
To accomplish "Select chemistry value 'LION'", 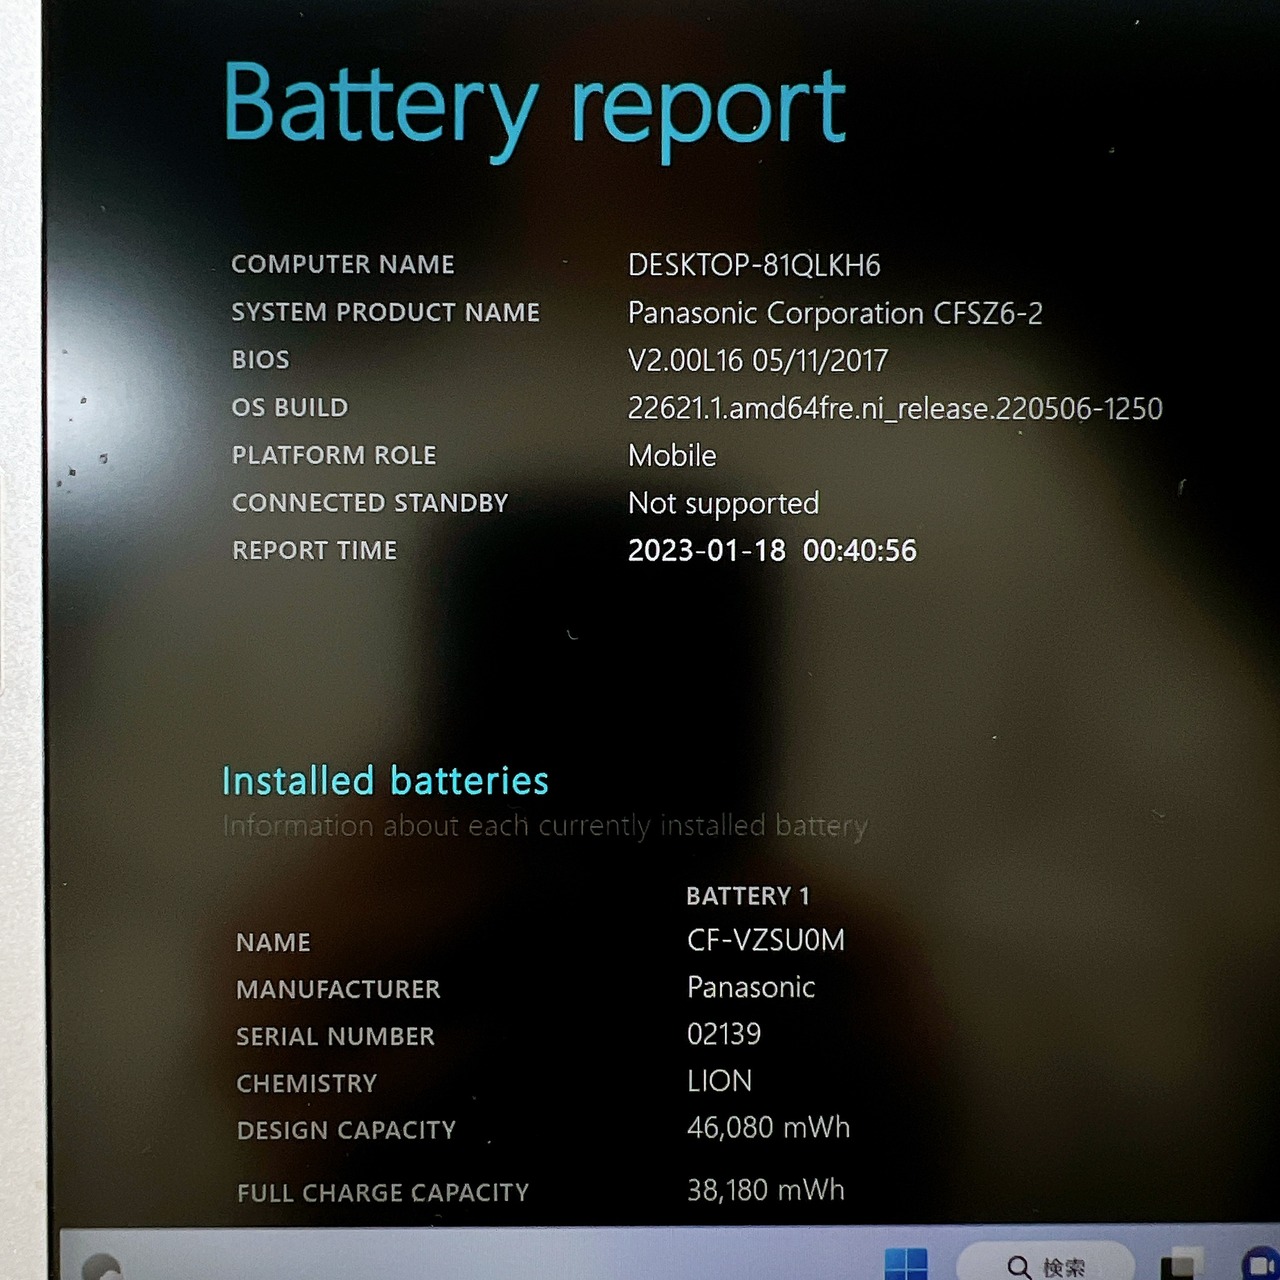I will 719,1081.
